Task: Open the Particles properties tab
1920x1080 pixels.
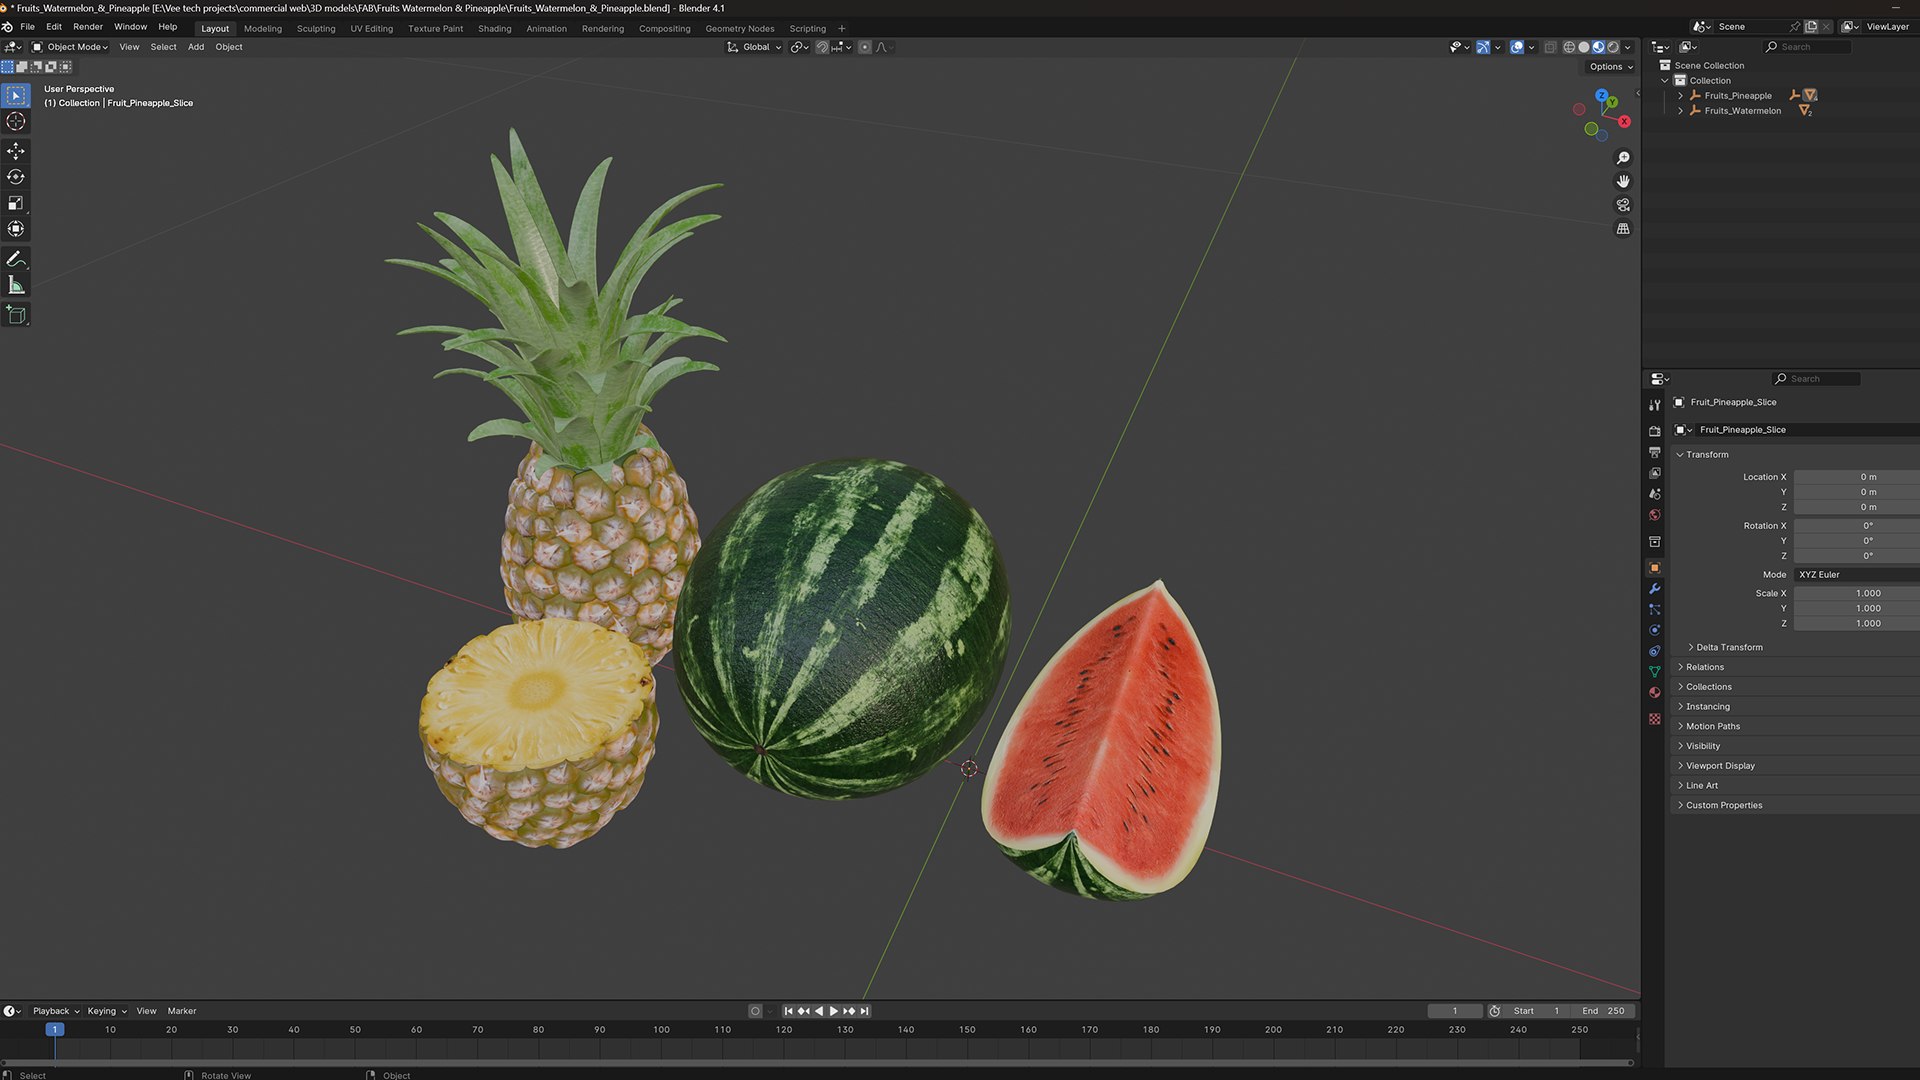Action: point(1655,610)
